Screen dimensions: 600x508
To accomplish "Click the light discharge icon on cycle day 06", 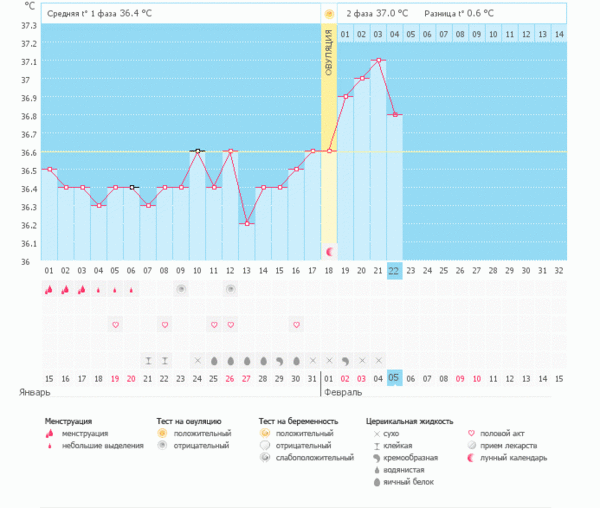I will 132,290.
